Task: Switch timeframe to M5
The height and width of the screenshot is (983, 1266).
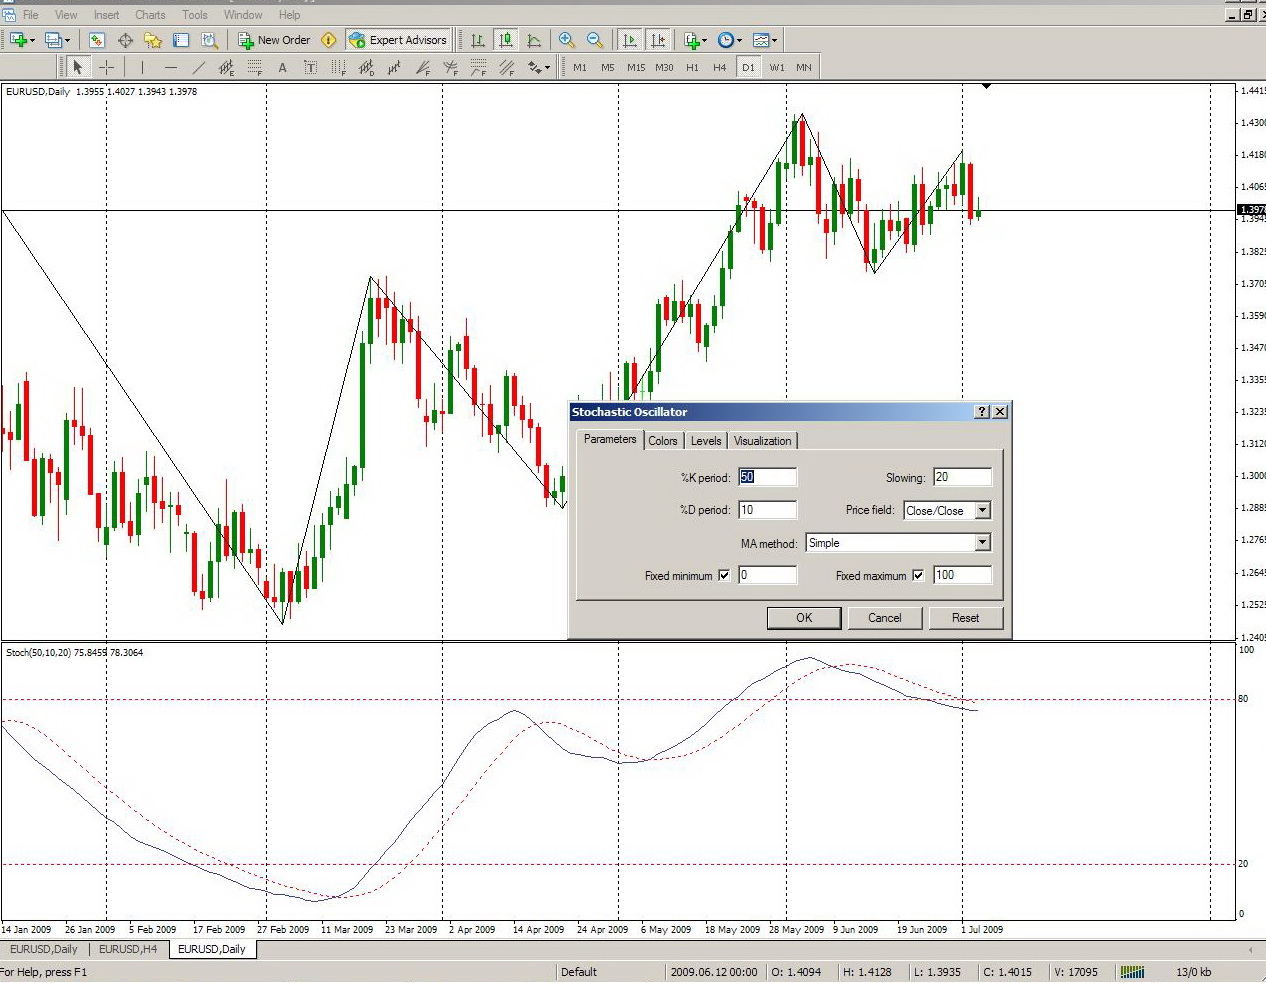Action: [x=608, y=67]
